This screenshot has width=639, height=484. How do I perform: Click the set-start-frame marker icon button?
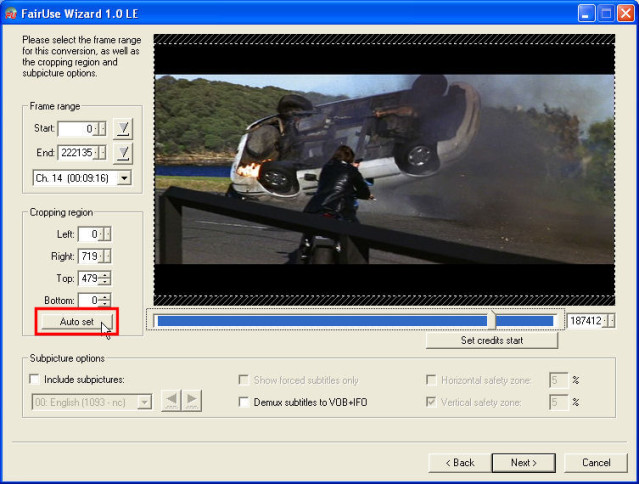point(123,128)
